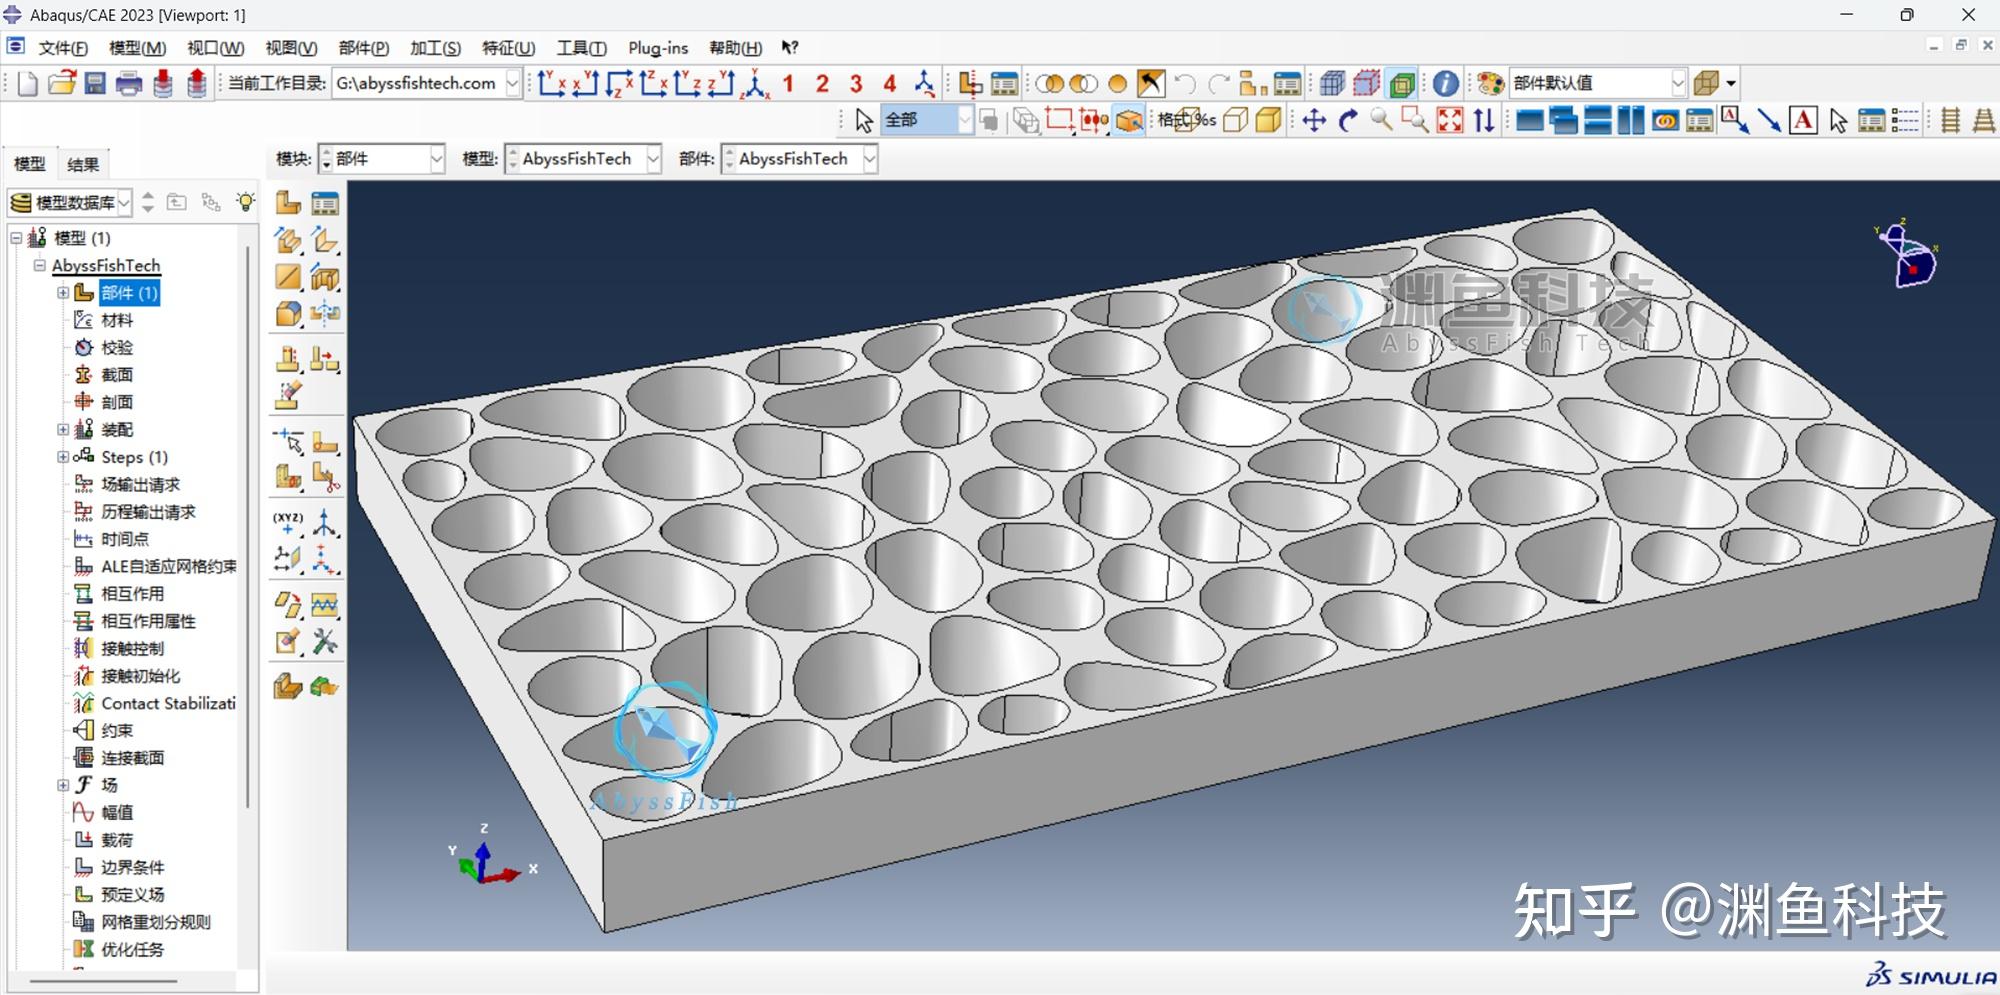
Task: Click the New Model Database icon
Action: [x=27, y=84]
